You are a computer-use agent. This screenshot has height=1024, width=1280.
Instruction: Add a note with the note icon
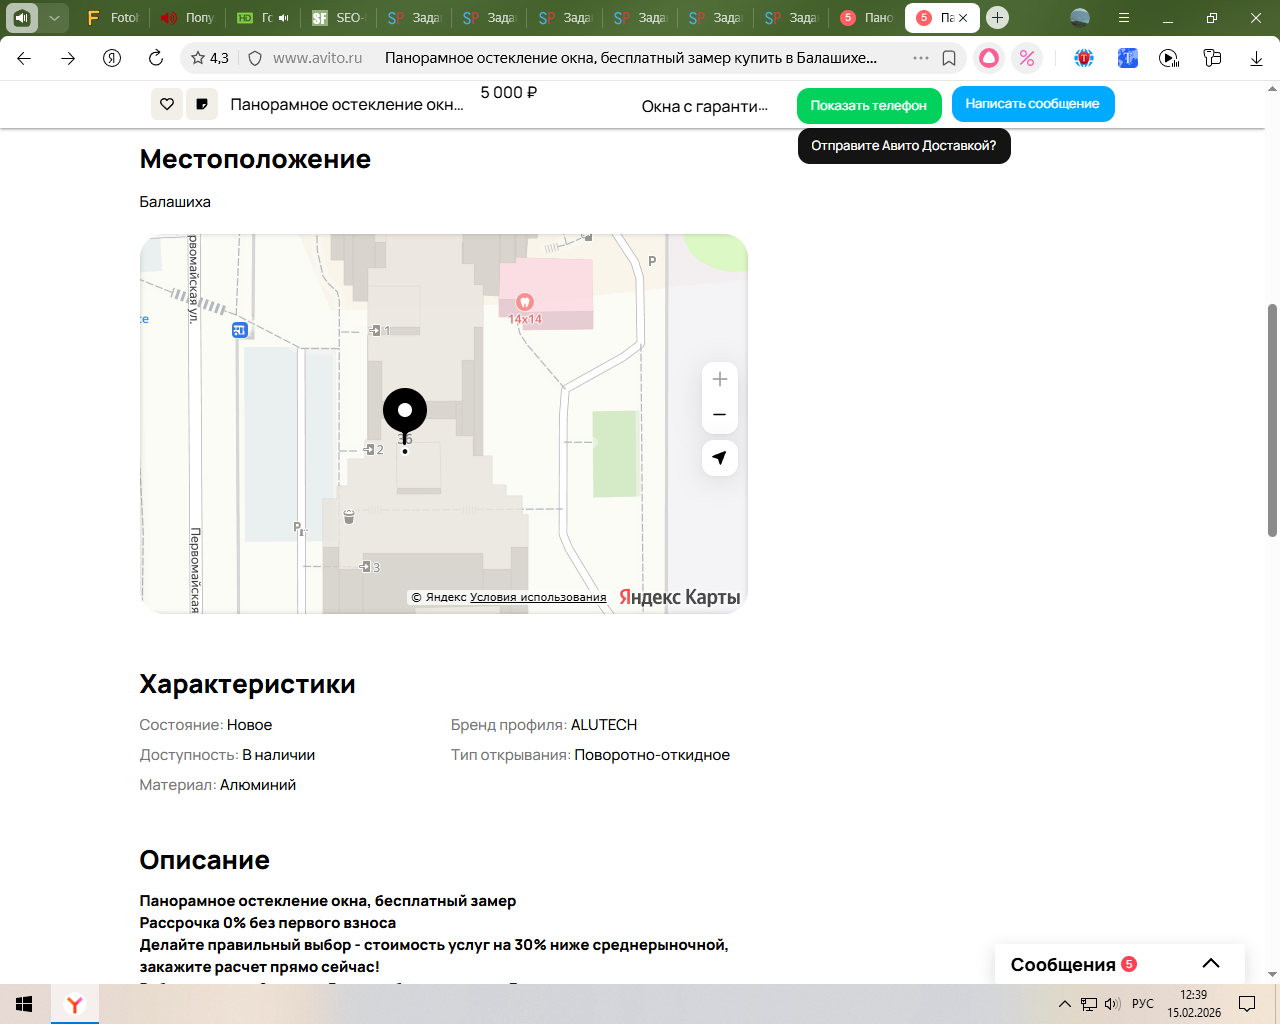[x=202, y=104]
